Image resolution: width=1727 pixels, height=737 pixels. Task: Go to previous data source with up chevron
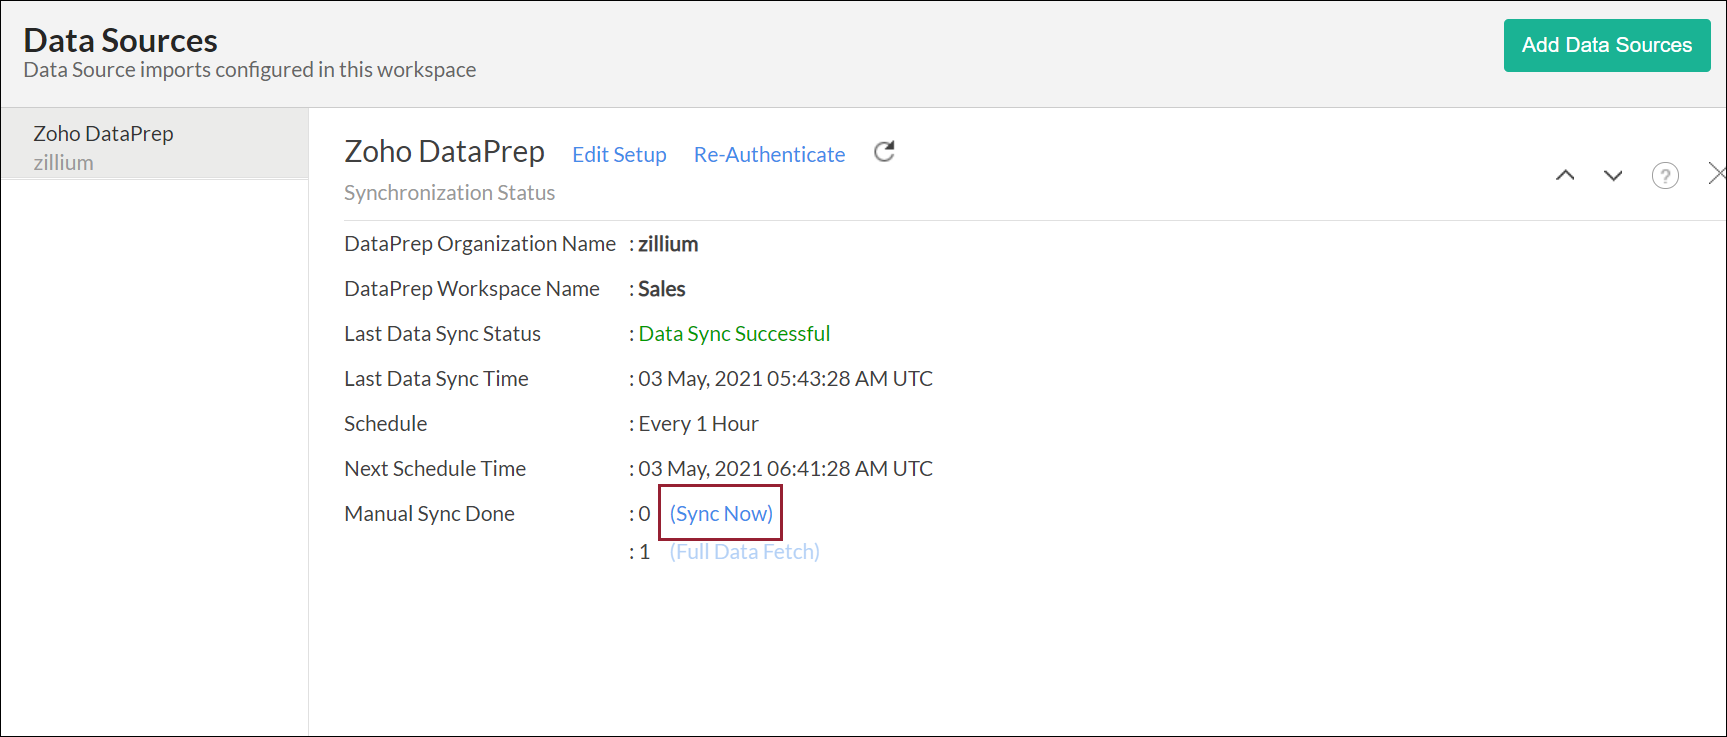pos(1565,176)
